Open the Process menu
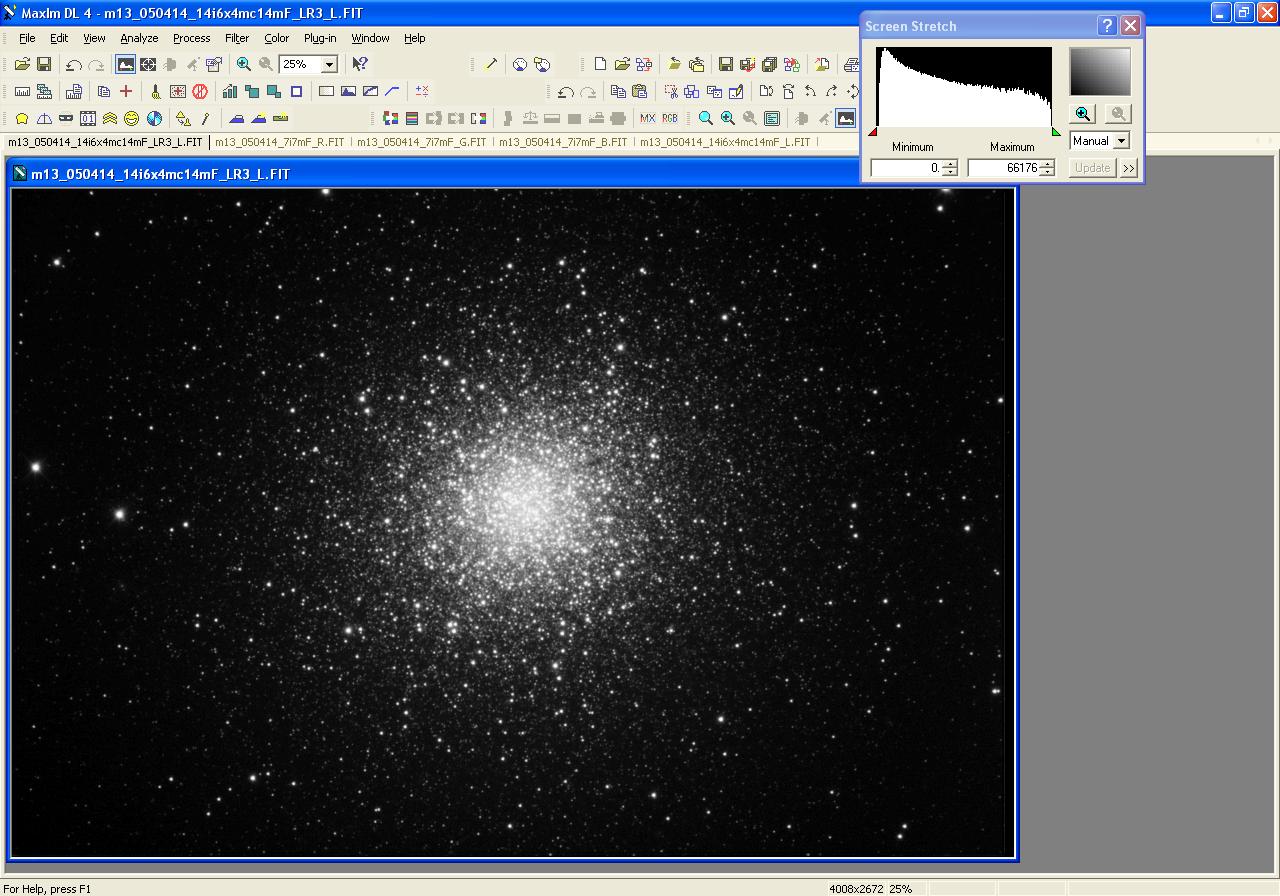The image size is (1280, 896). coord(191,38)
